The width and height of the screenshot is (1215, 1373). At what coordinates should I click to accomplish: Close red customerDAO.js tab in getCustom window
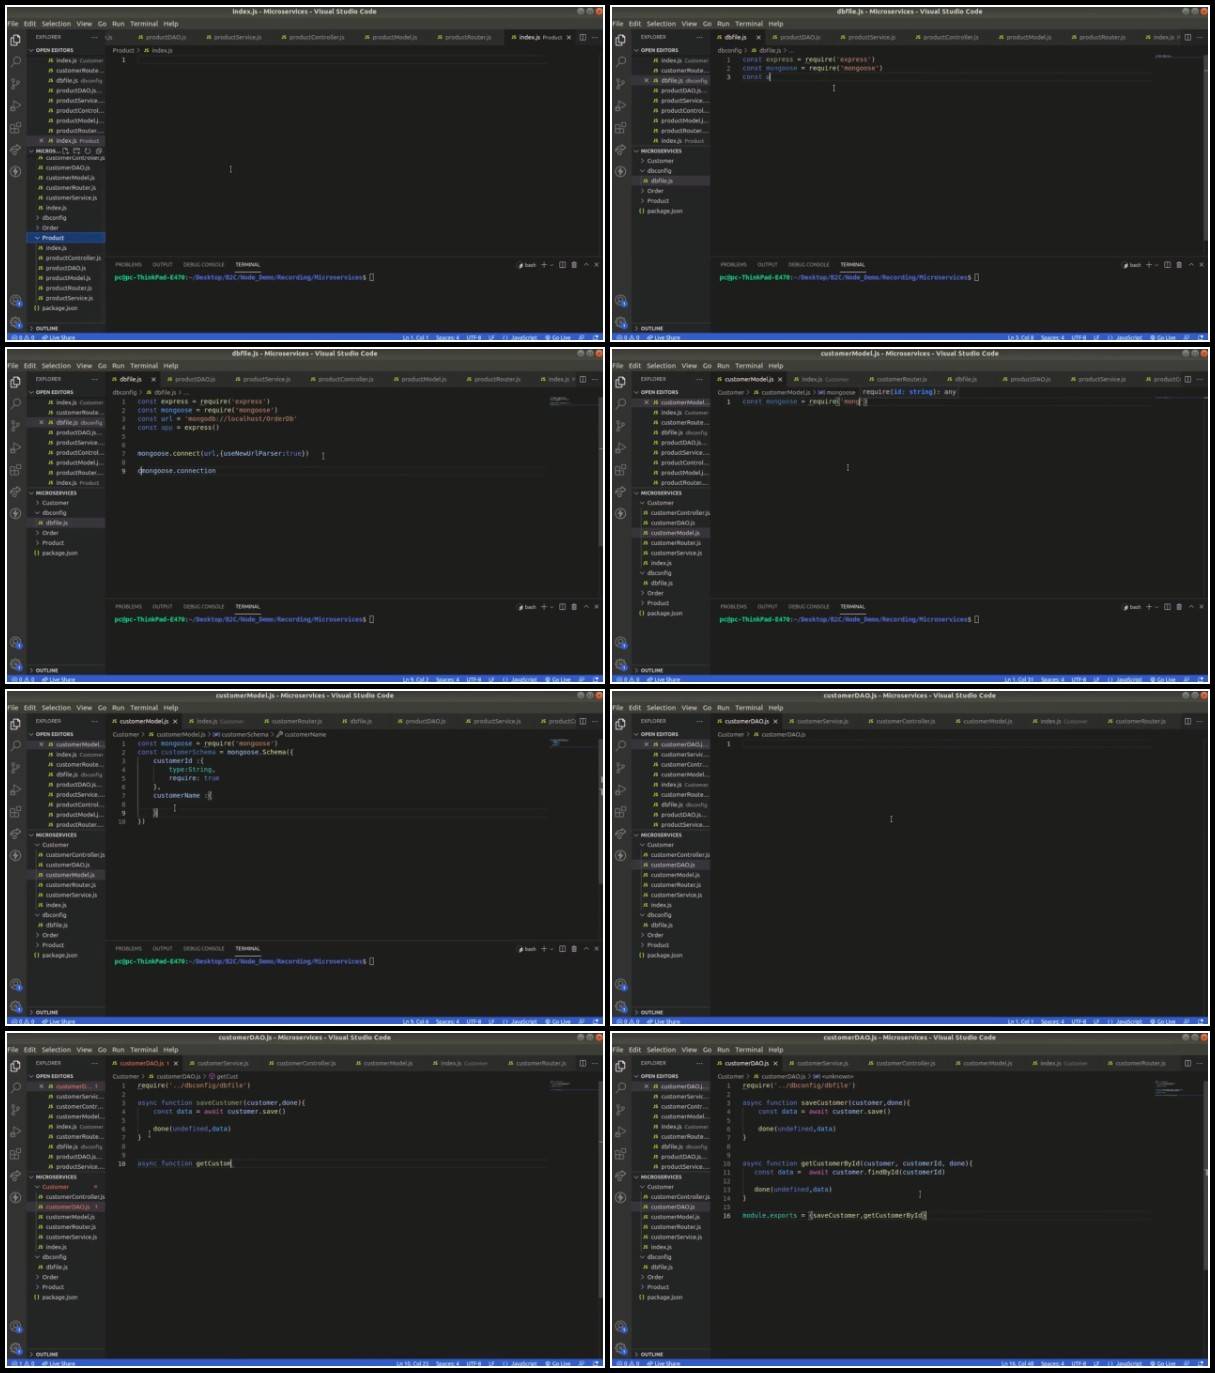point(176,1063)
